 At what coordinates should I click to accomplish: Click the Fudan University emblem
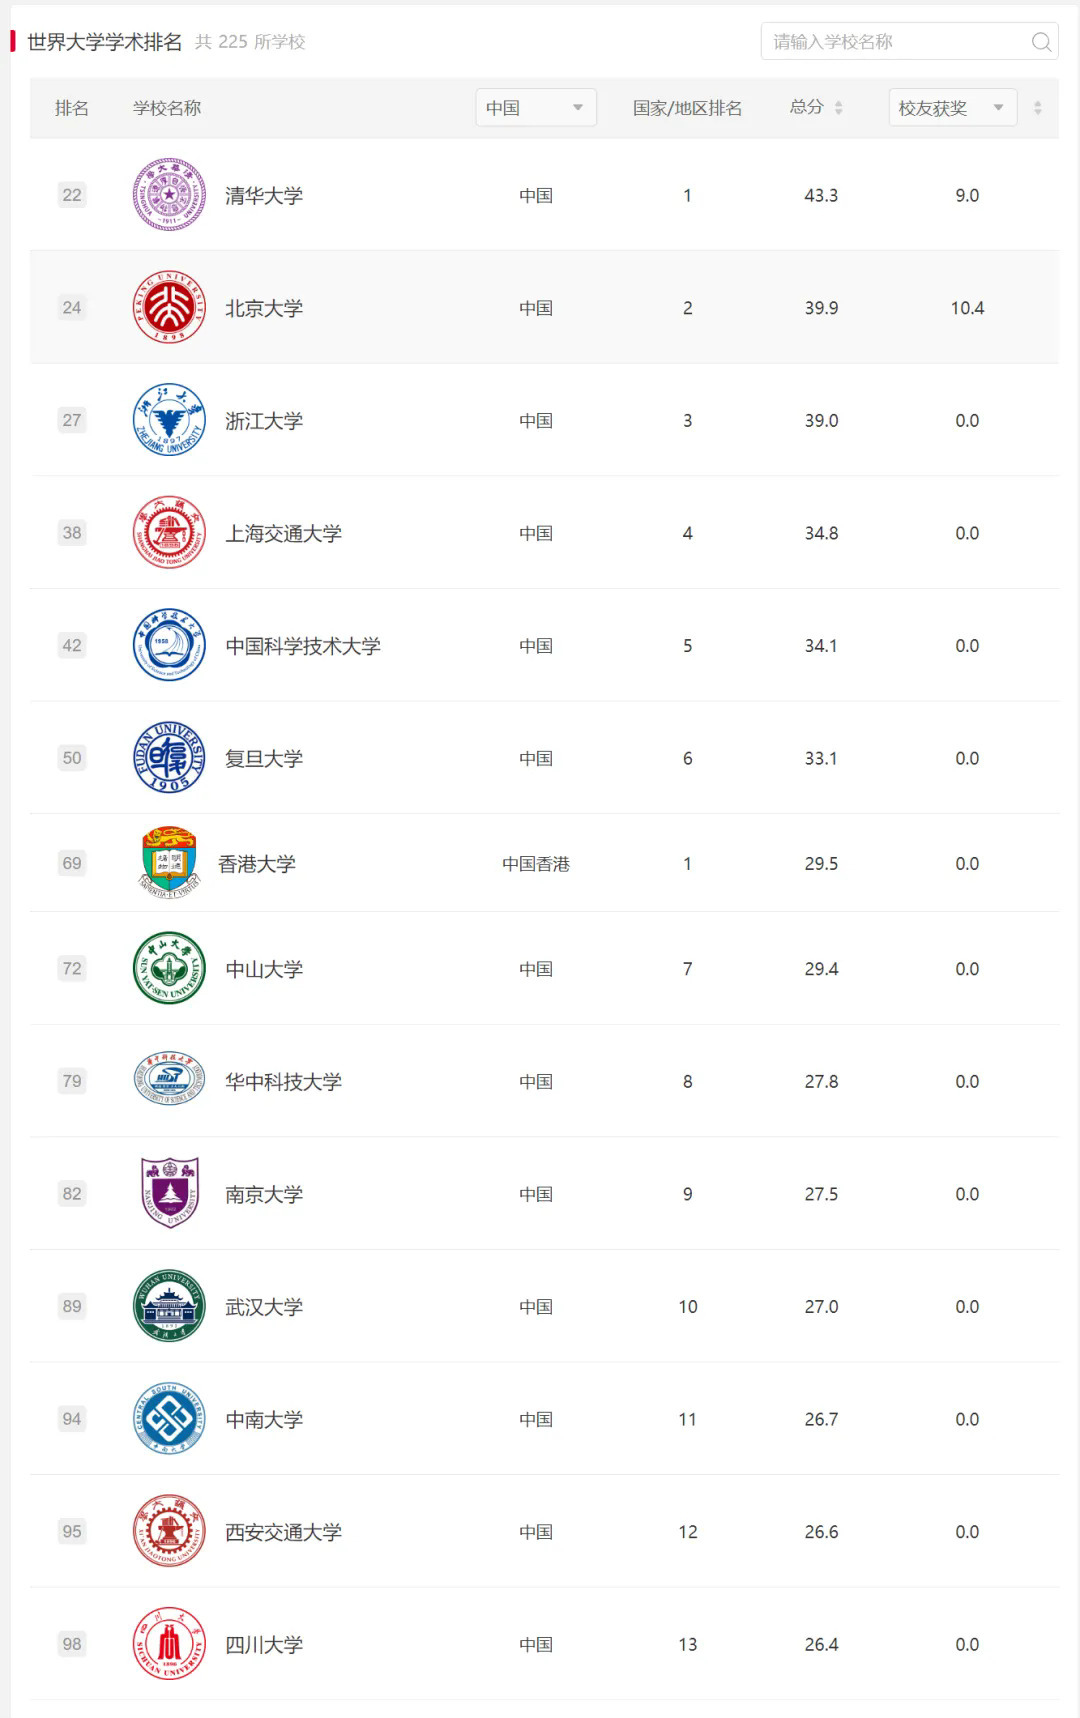pyautogui.click(x=169, y=758)
